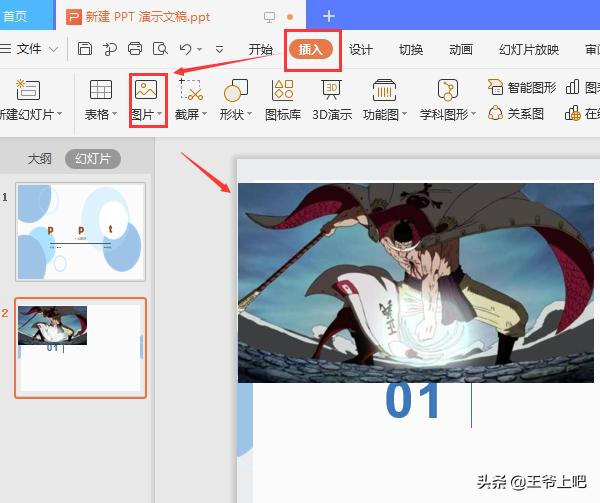Select the Table (表格) icon
This screenshot has width=600, height=503.
coord(101,90)
